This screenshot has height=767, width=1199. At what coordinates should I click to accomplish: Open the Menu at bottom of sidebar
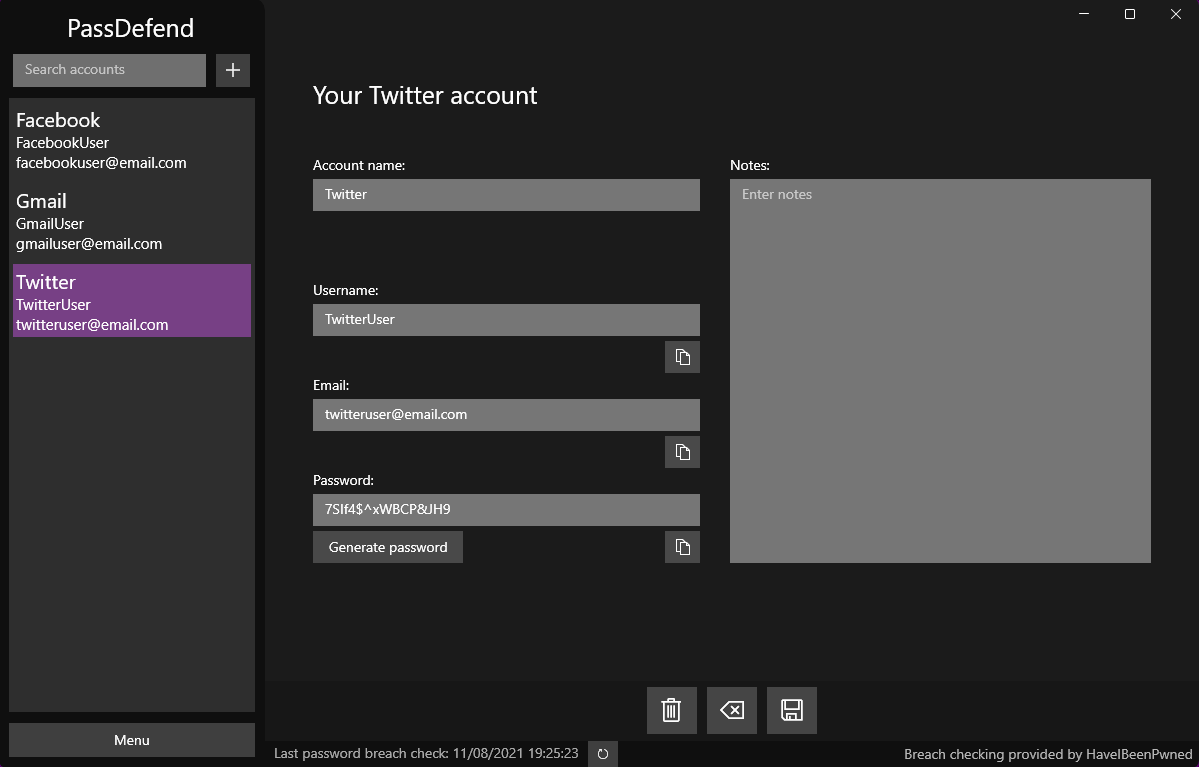click(132, 740)
